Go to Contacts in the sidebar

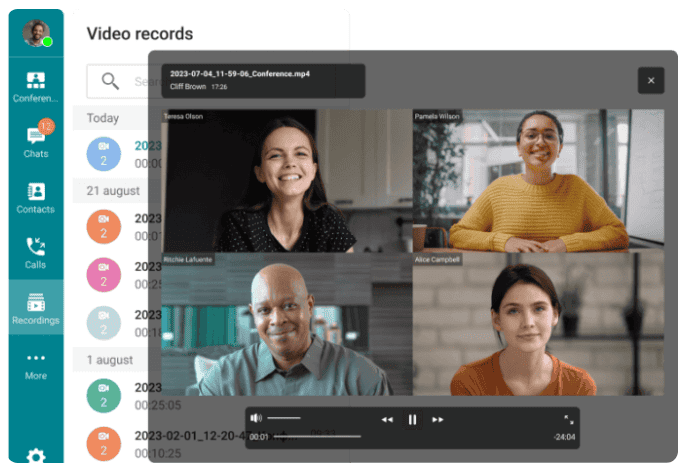[35, 197]
